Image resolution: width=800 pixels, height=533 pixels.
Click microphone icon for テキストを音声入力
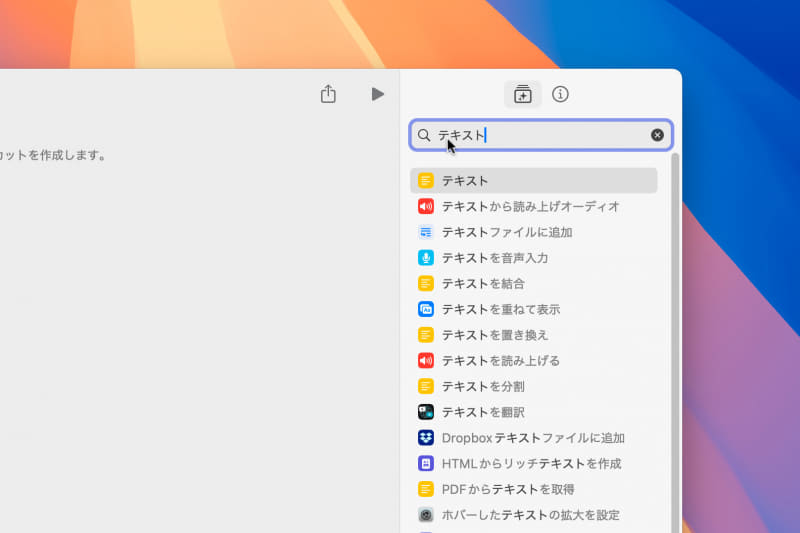pos(426,258)
